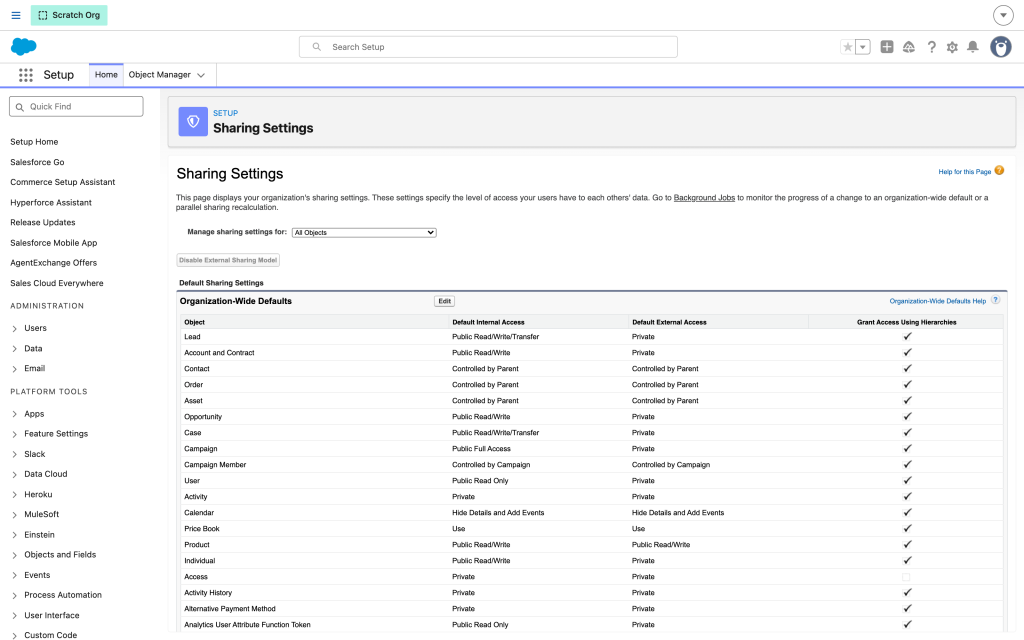Image resolution: width=1024 pixels, height=640 pixels.
Task: Click the Edit button for Organization-Wide Defaults
Action: 444,301
